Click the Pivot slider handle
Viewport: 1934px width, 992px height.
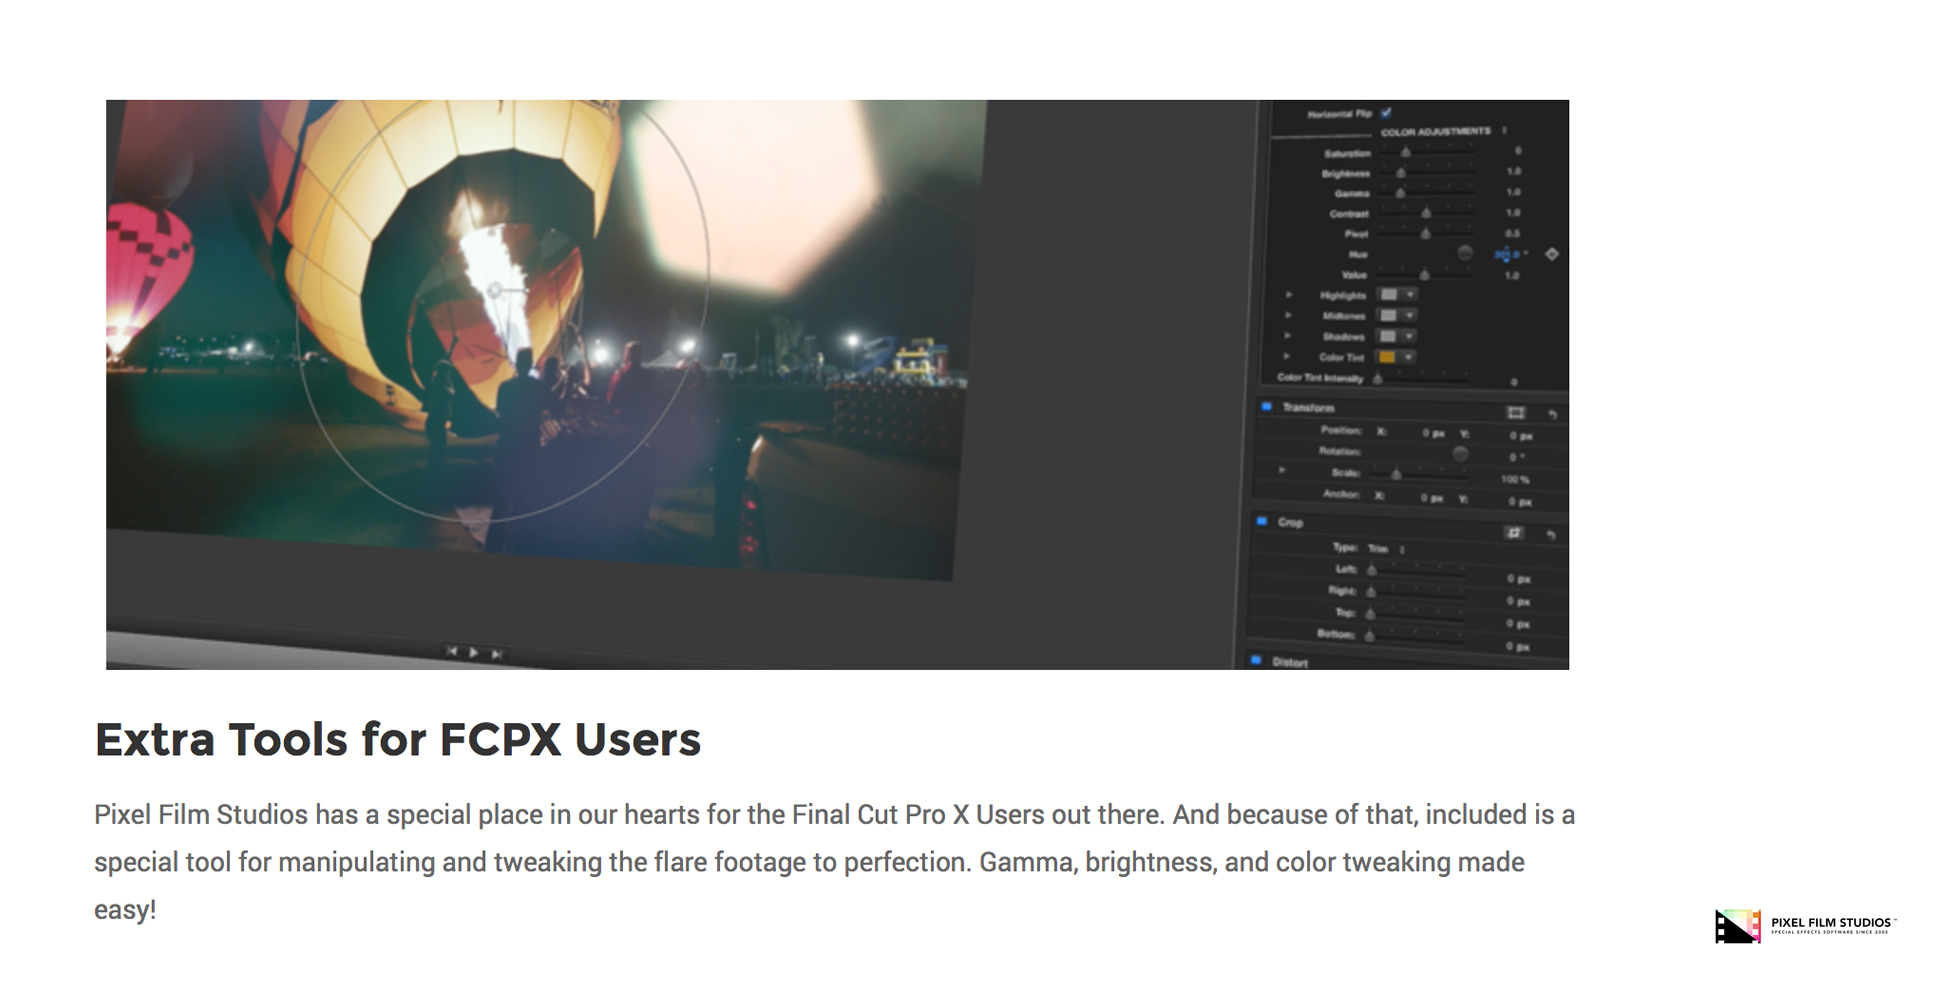pos(1426,233)
